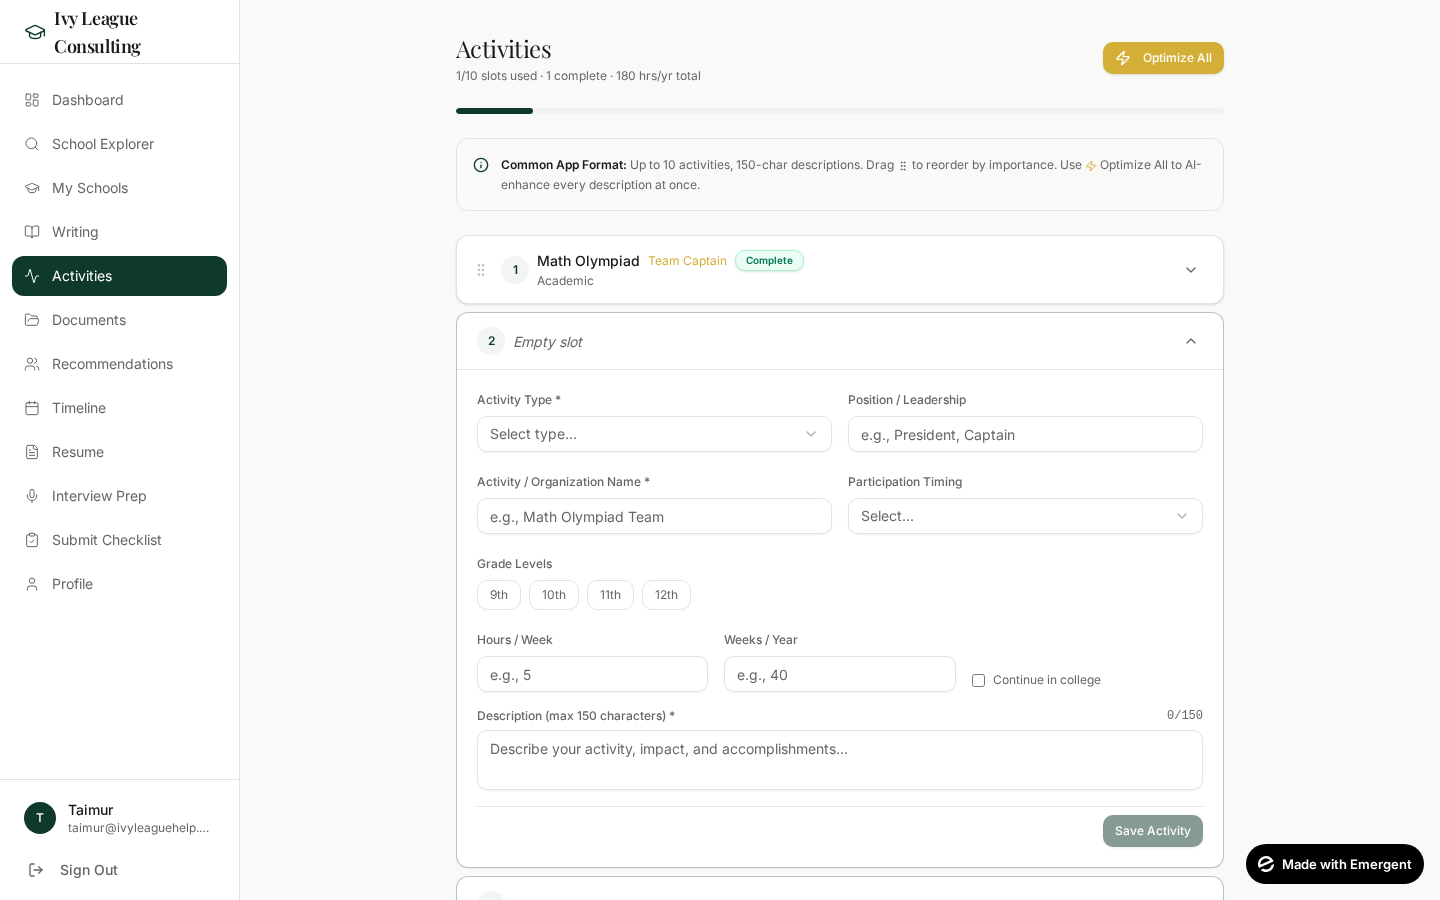1440x900 pixels.
Task: Navigate to Writing
Action: pos(119,232)
